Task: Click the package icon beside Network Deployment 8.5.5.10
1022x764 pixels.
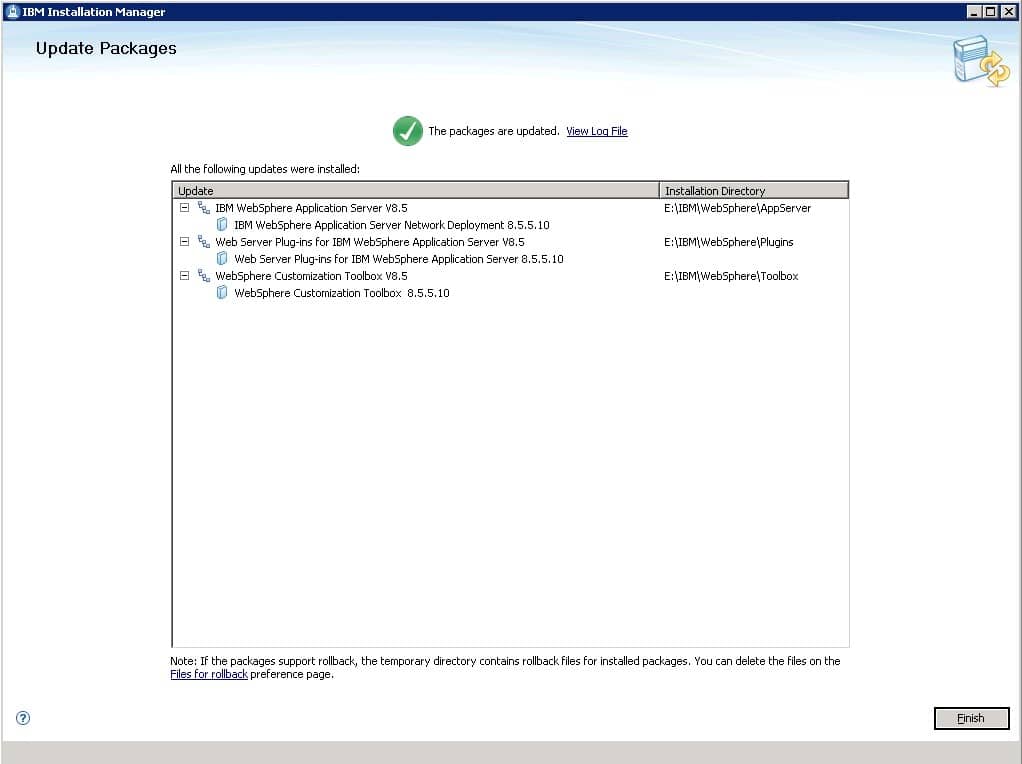Action: pos(222,225)
